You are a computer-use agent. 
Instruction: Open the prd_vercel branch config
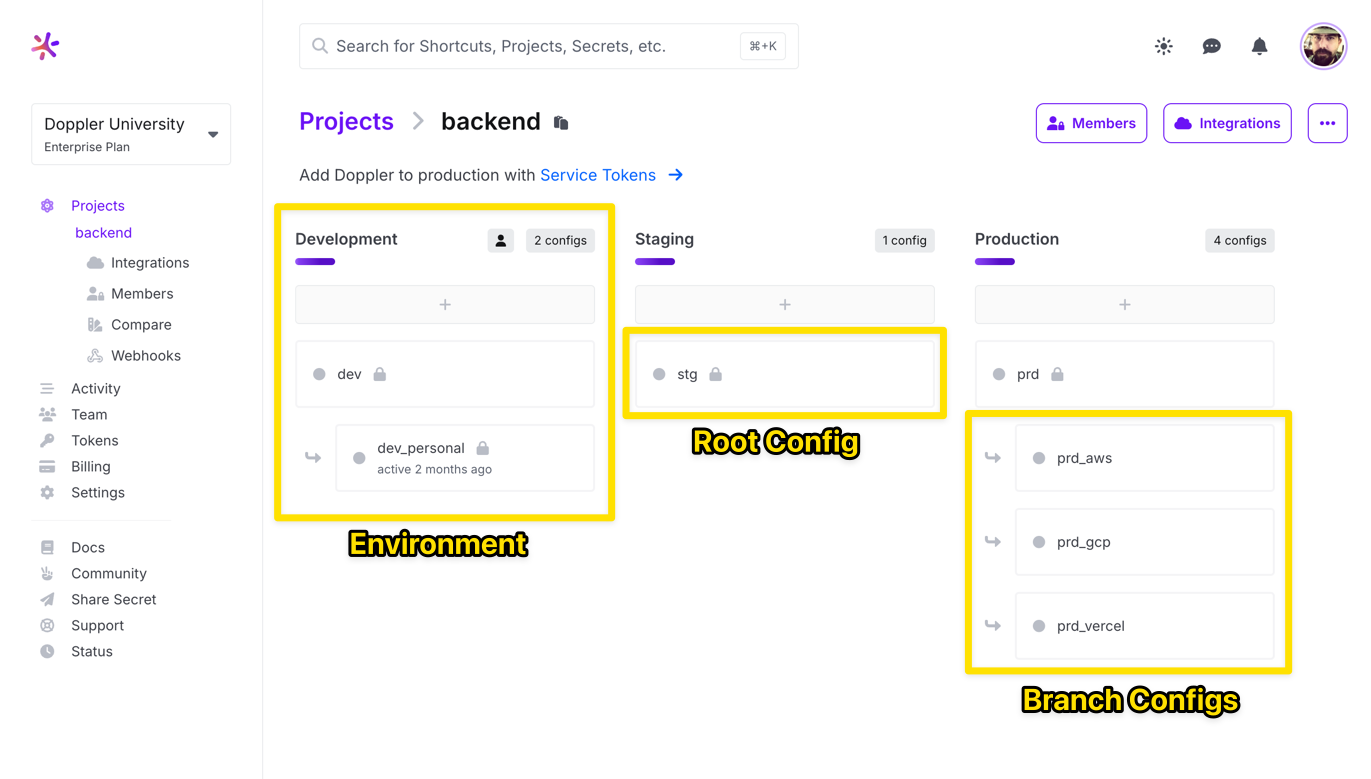(1145, 626)
